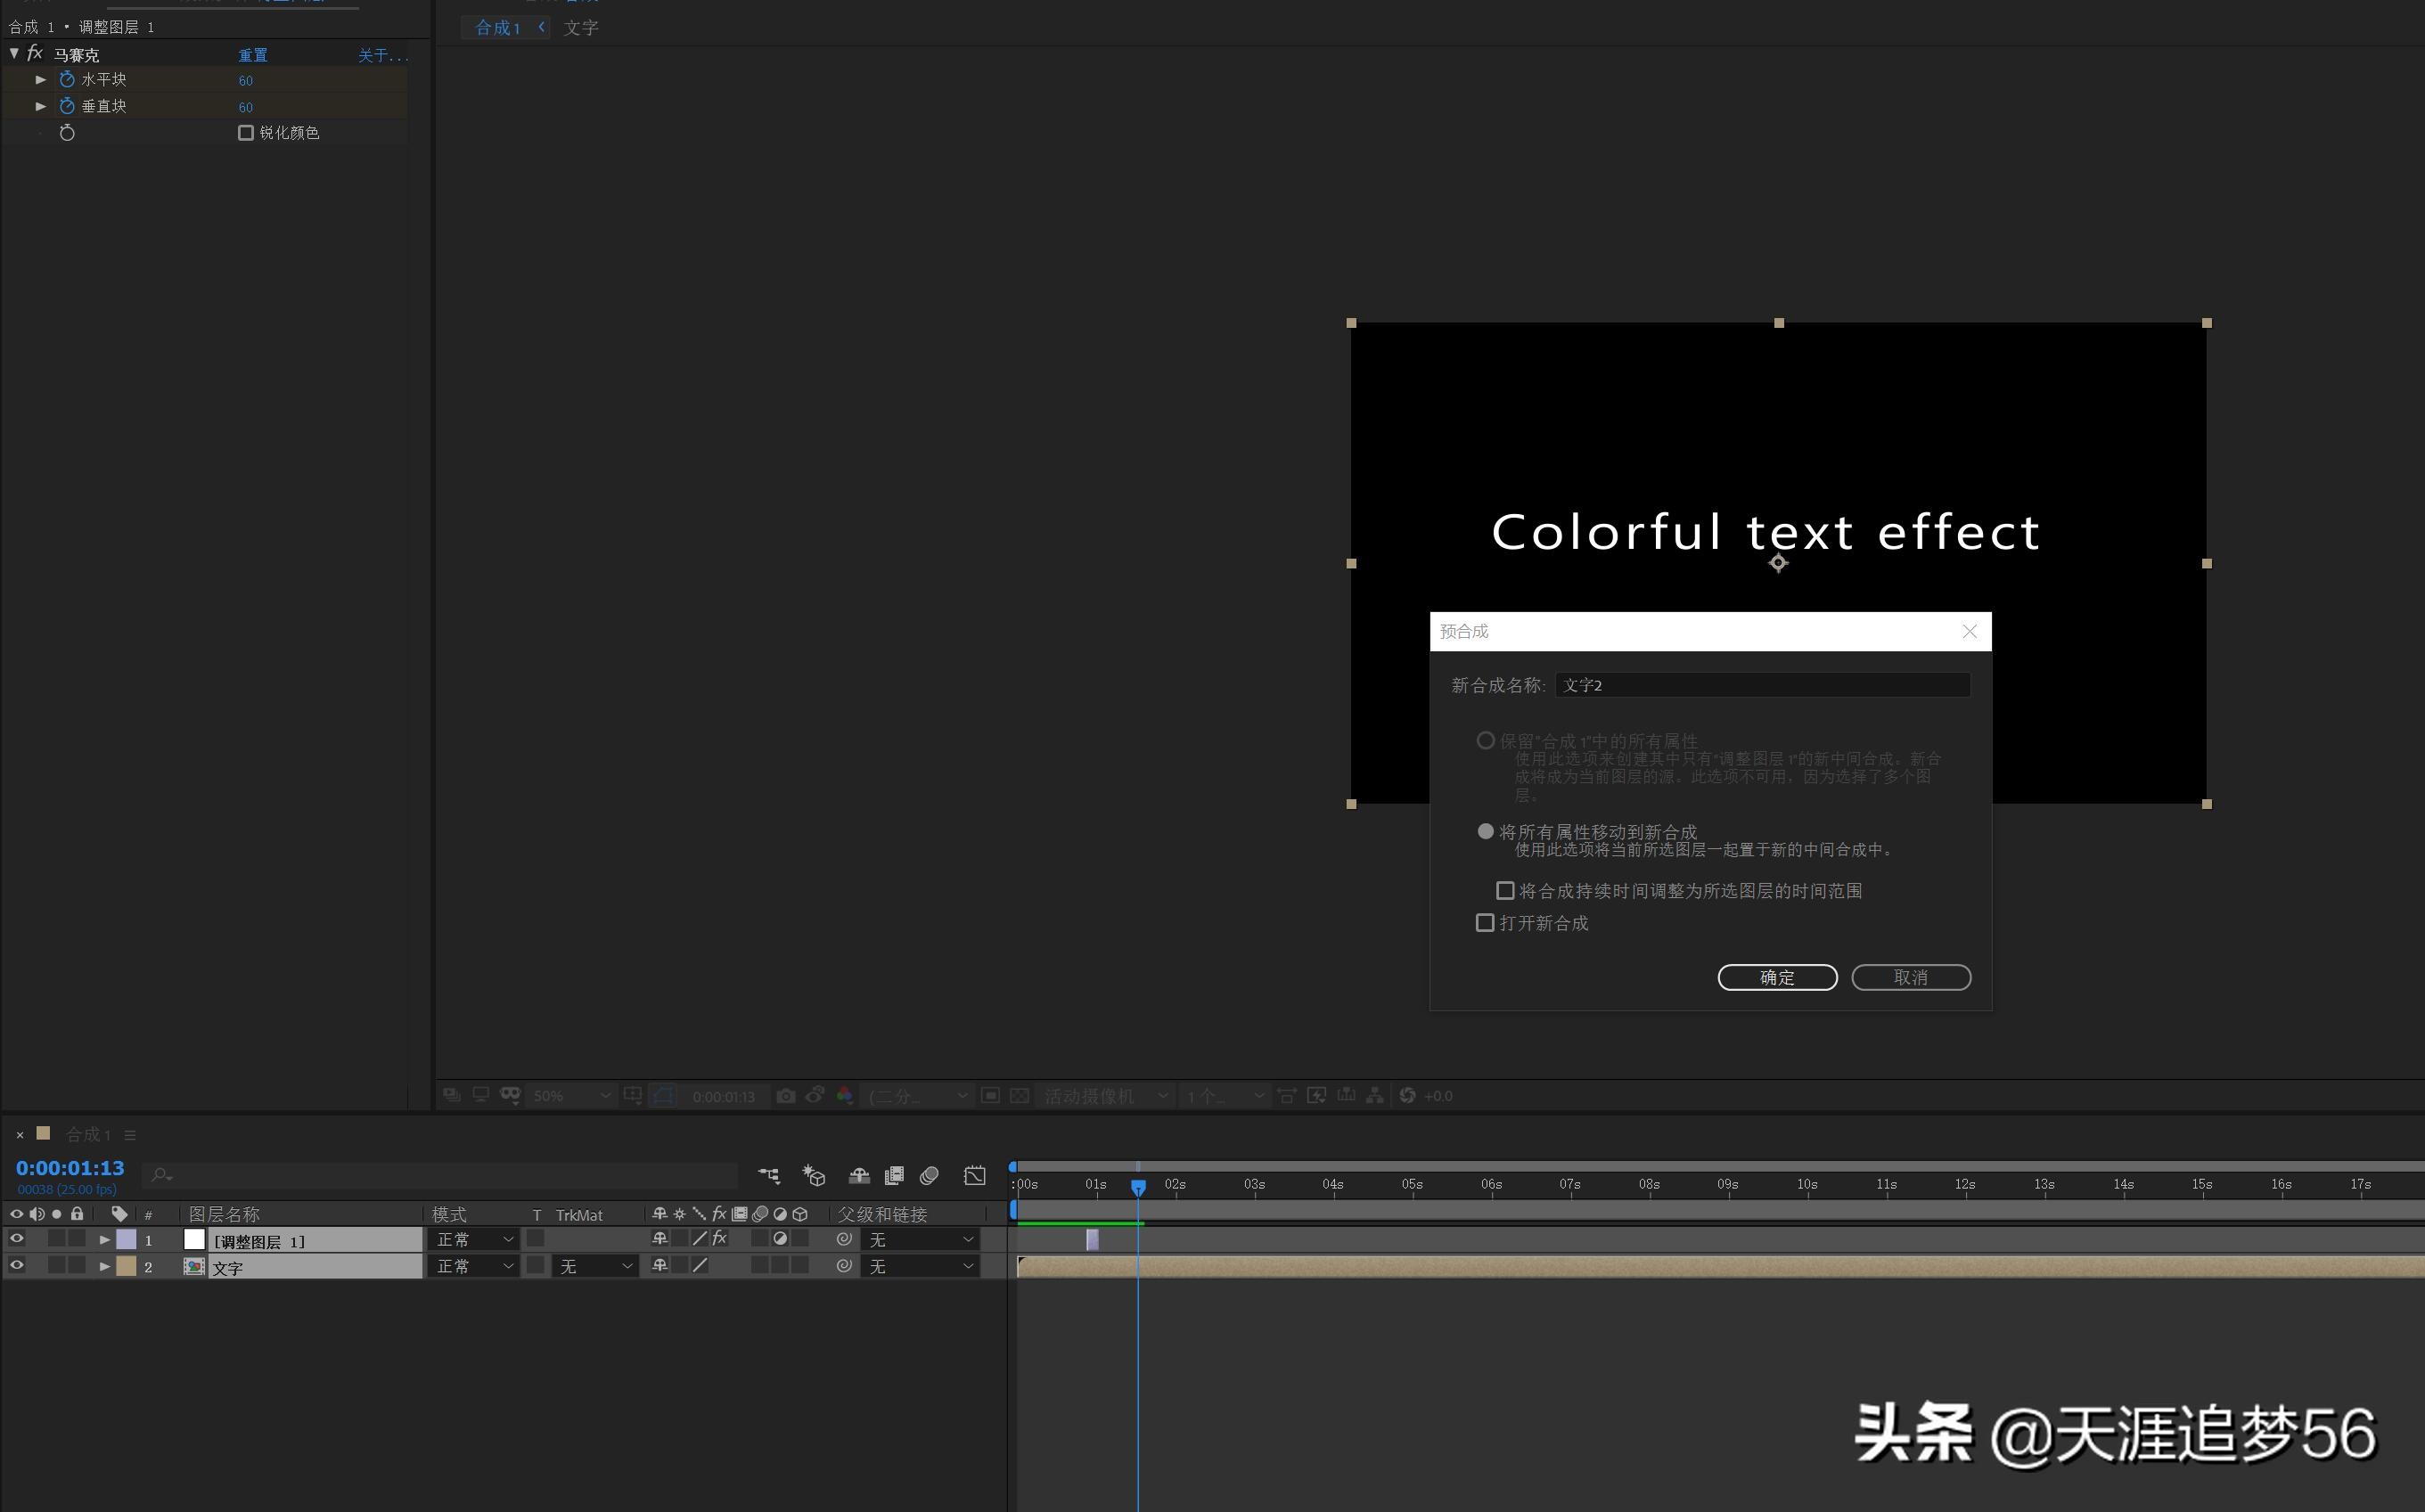Open the 50% magnification dropdown
Viewport: 2425px width, 1512px height.
[570, 1095]
